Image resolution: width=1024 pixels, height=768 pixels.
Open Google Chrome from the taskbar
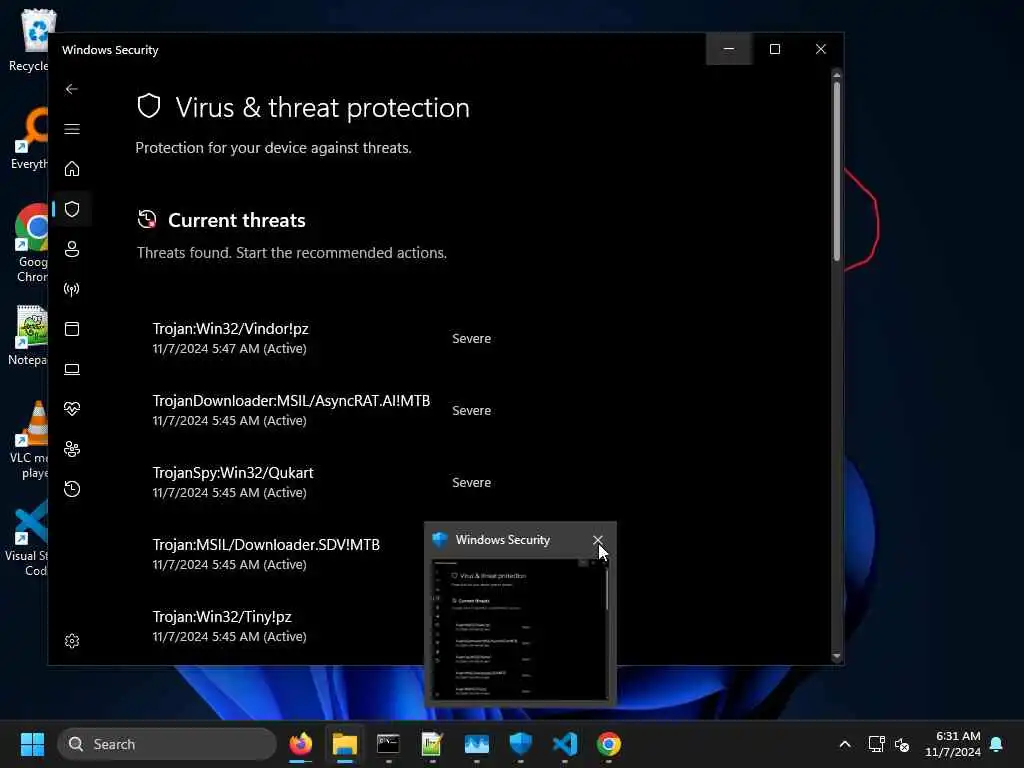point(608,744)
